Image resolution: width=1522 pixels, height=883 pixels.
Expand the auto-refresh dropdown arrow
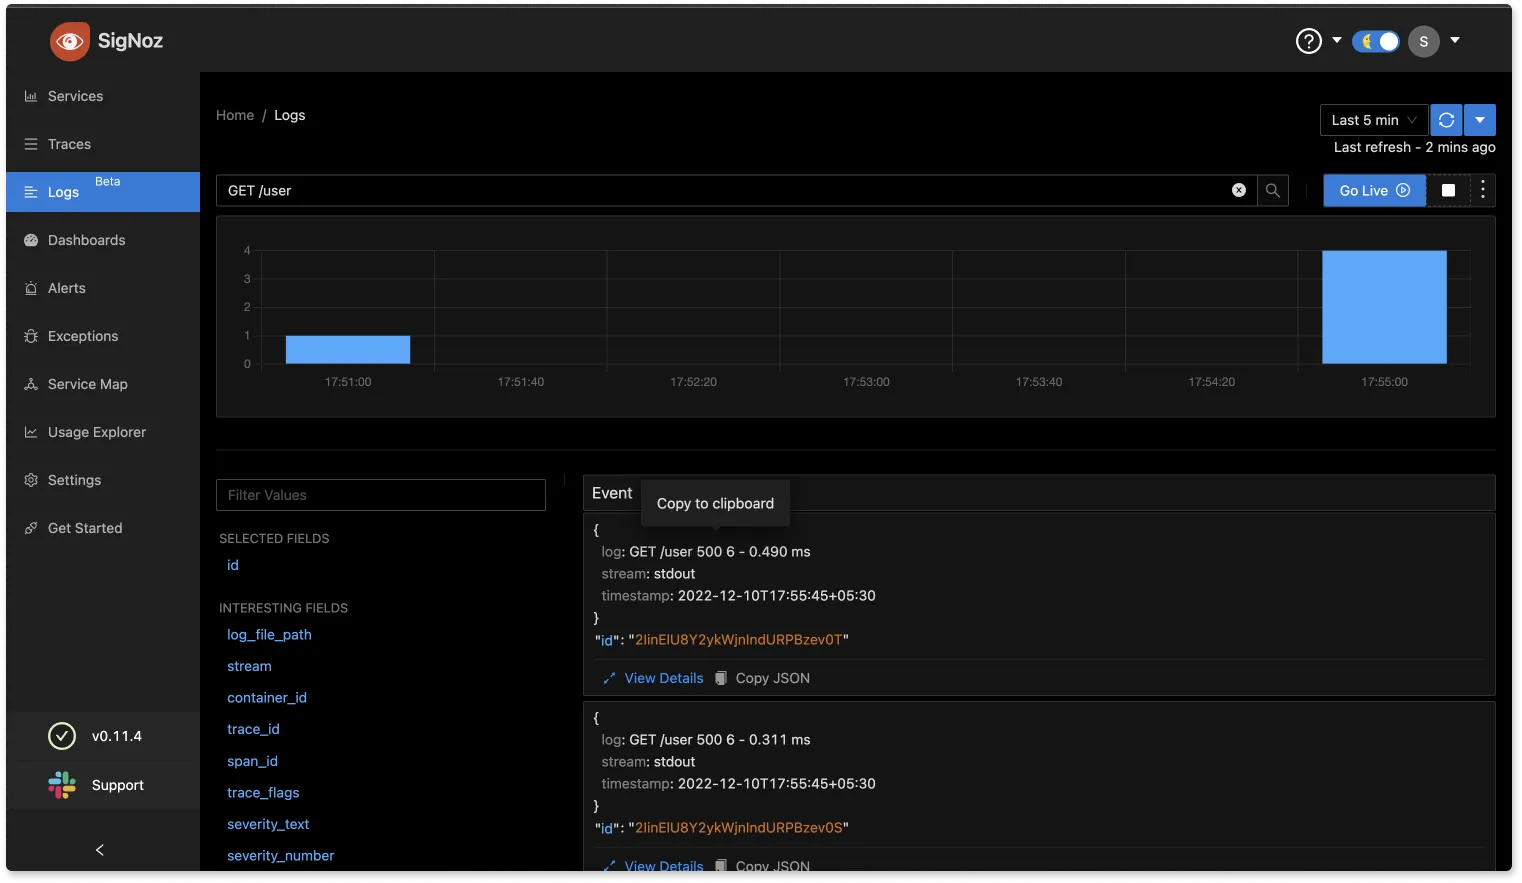click(x=1480, y=120)
